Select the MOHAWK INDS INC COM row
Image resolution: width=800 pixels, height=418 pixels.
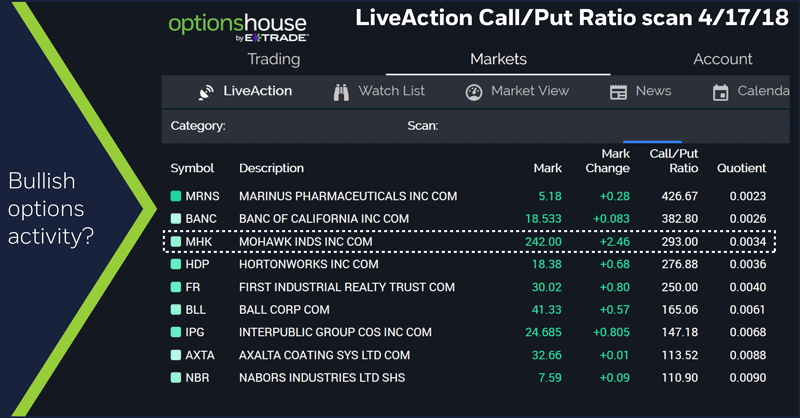[x=305, y=242]
